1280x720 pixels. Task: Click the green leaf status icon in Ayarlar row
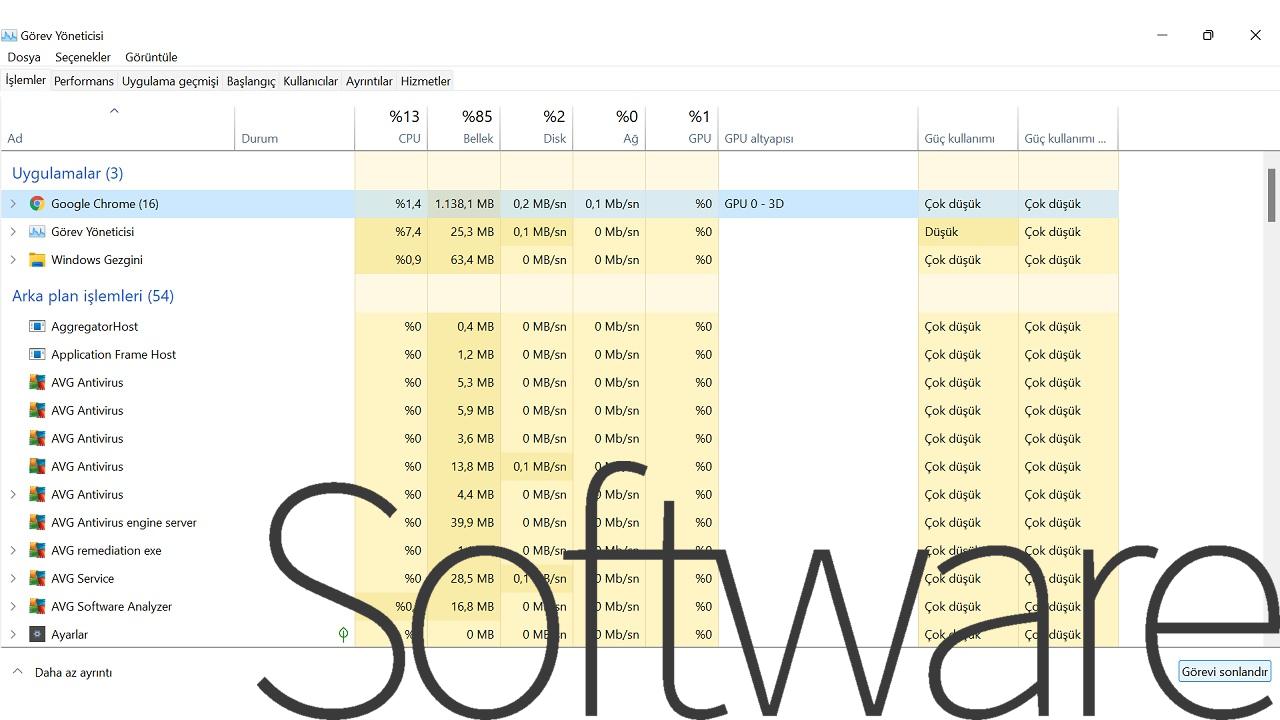(x=343, y=634)
